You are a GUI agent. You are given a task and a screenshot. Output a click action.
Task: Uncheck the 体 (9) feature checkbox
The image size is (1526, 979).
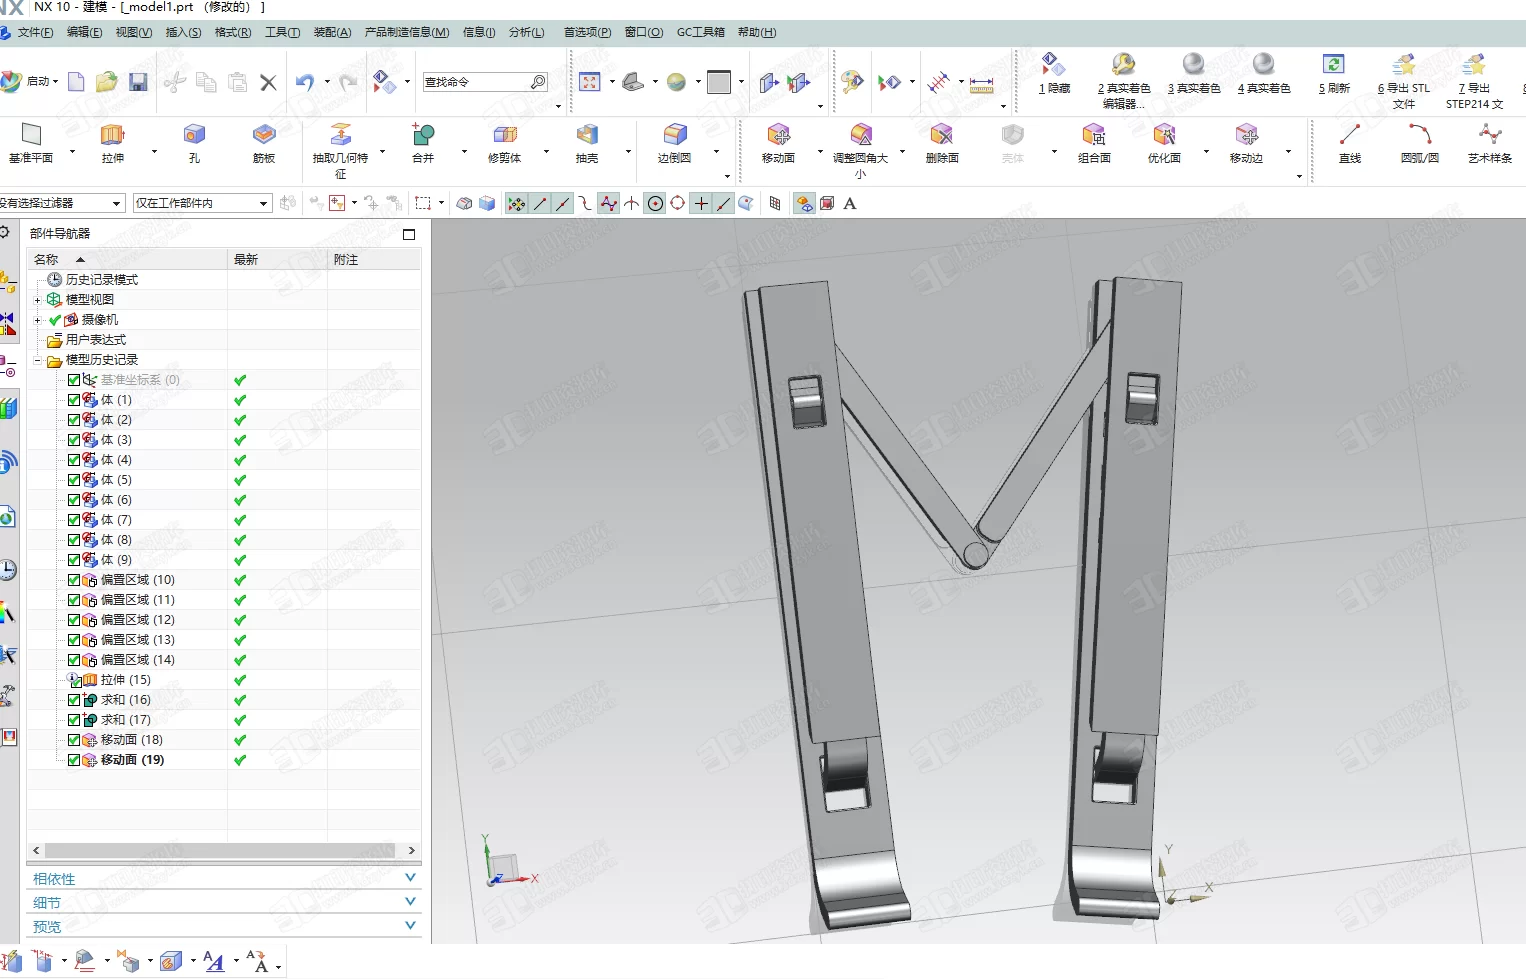click(x=74, y=560)
